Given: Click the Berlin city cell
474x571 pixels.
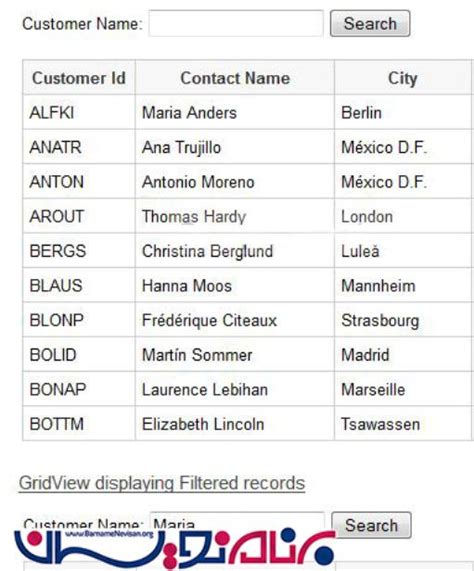Looking at the screenshot, I should pyautogui.click(x=403, y=112).
